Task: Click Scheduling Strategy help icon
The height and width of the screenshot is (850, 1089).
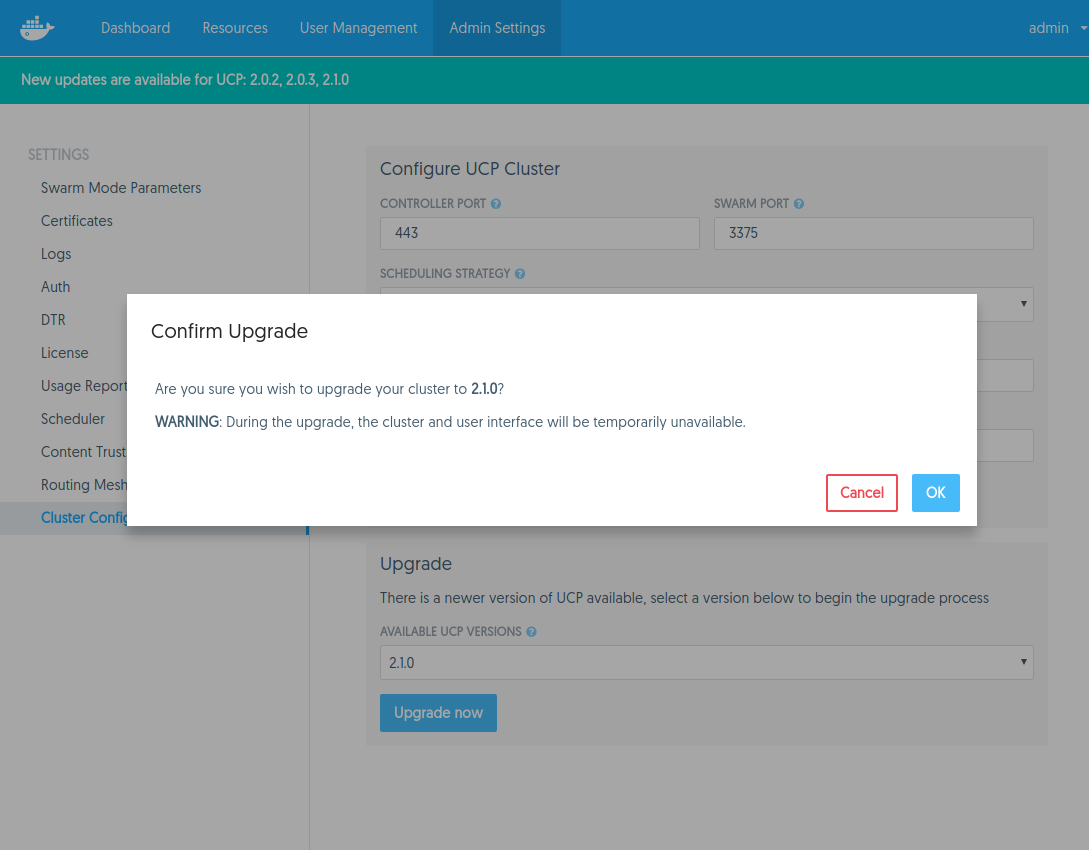Action: (x=520, y=274)
